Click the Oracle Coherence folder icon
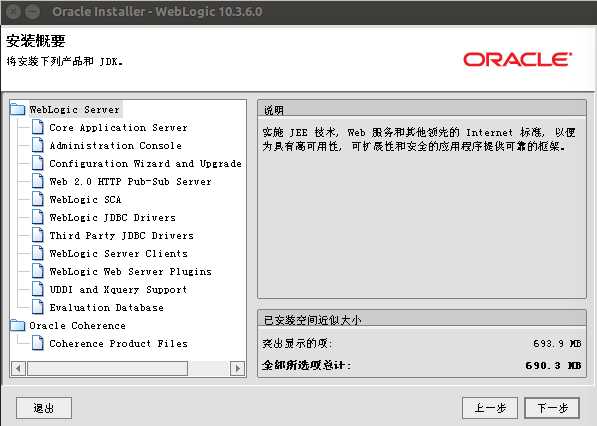Screen dimensions: 597x426 point(18,325)
